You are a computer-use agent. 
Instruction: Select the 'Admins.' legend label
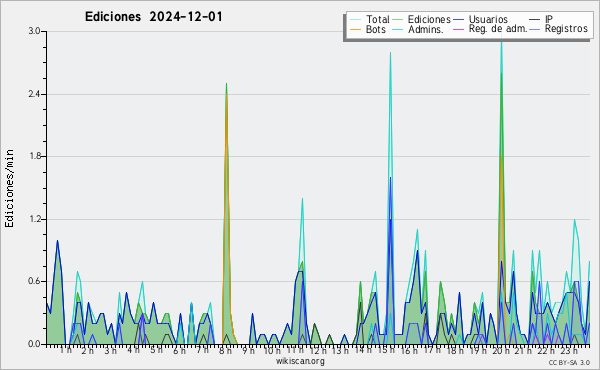(x=426, y=29)
